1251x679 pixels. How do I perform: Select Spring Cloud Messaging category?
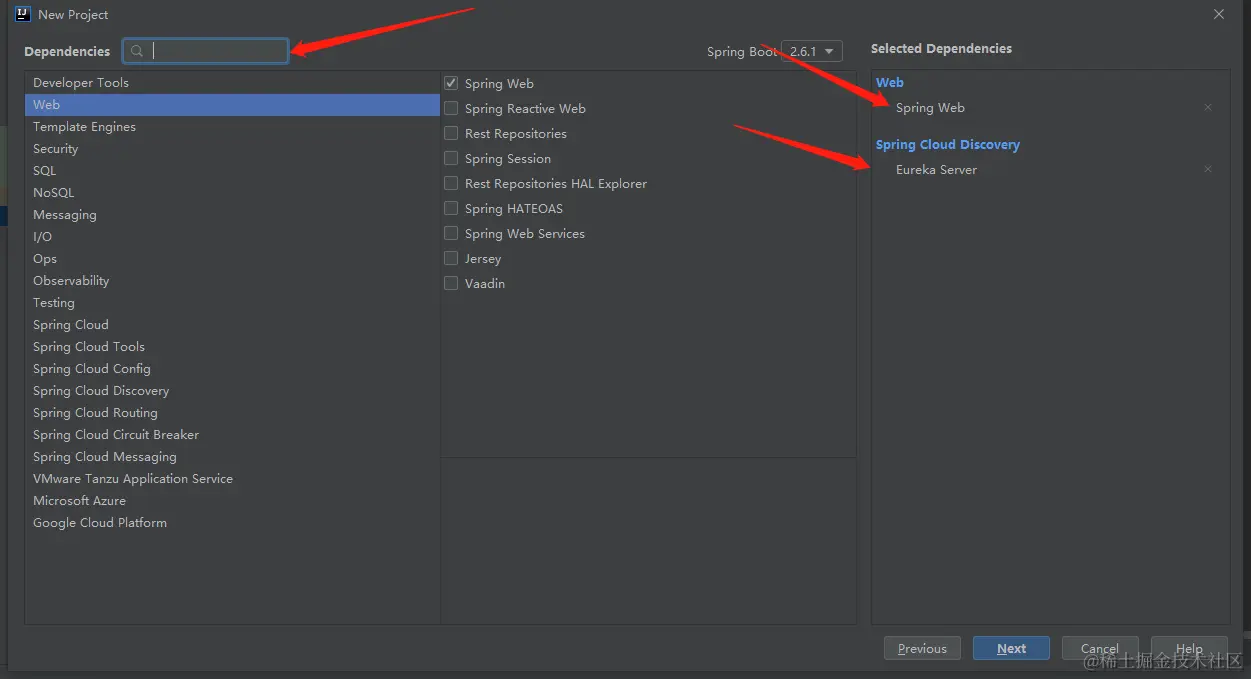click(232, 456)
